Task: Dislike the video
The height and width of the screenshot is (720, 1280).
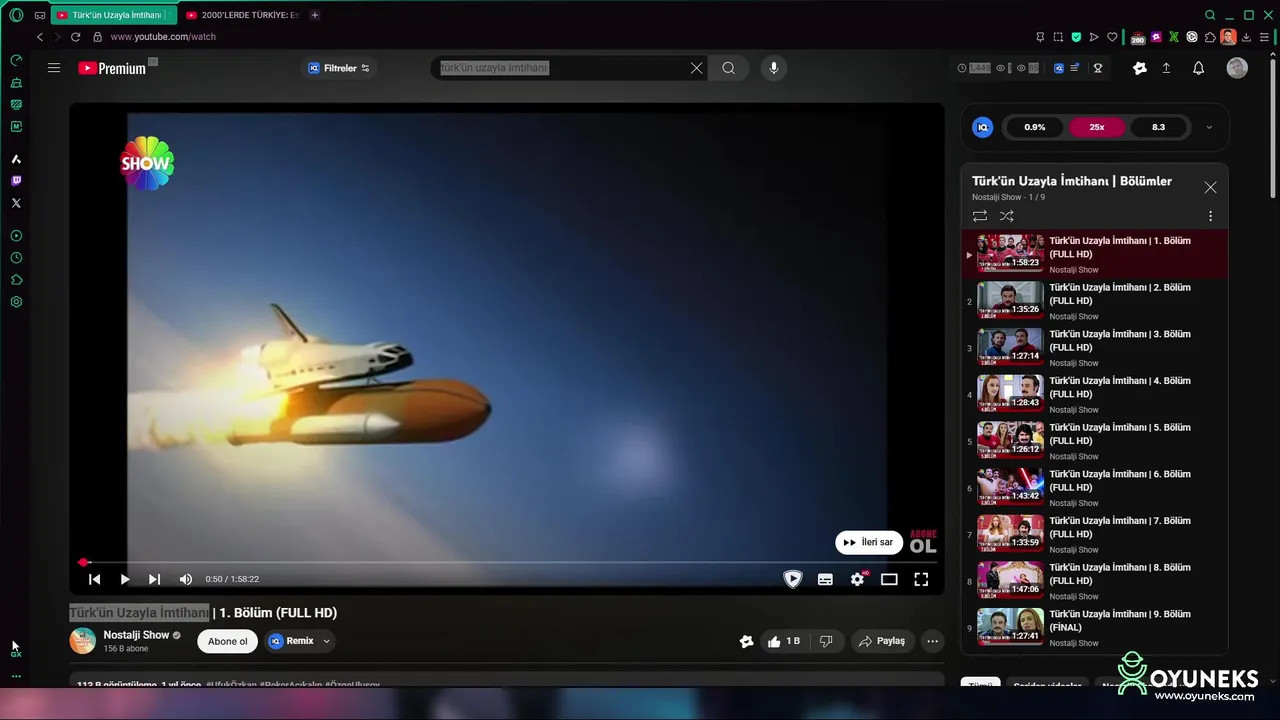Action: (x=826, y=641)
